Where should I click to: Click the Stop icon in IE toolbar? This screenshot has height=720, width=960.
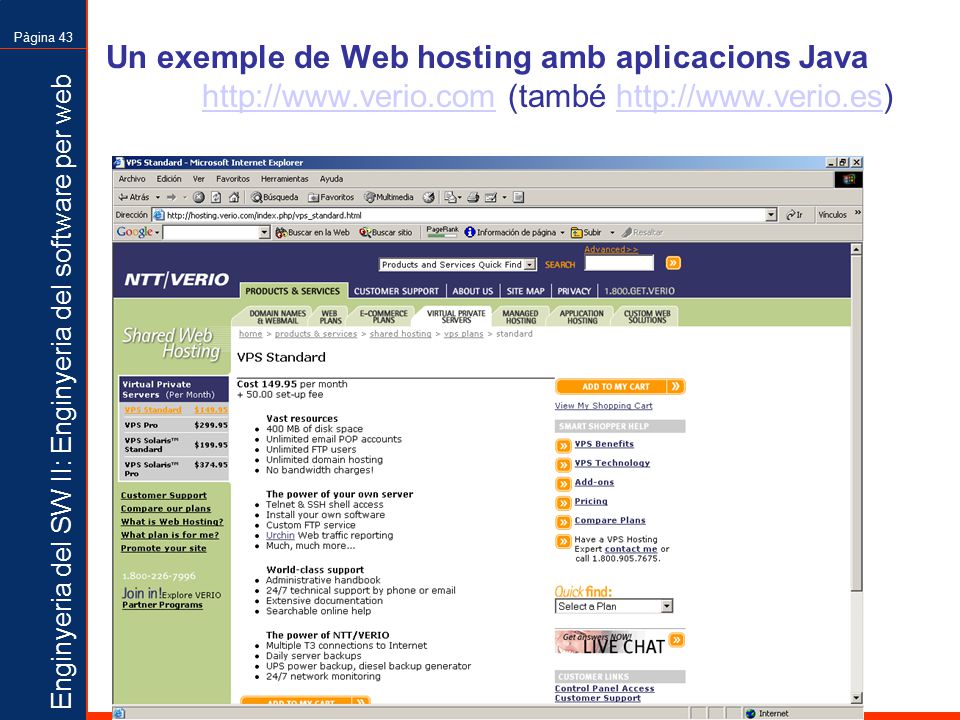[x=198, y=197]
